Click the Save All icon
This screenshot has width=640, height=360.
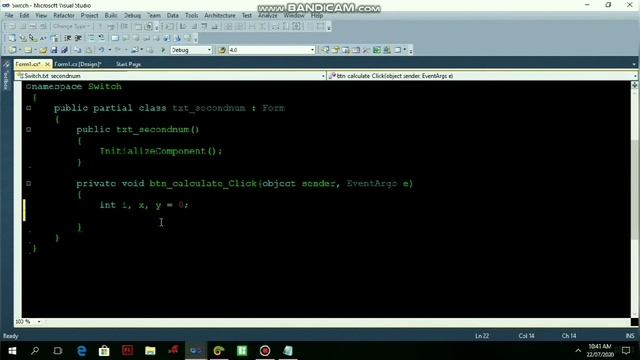click(64, 50)
